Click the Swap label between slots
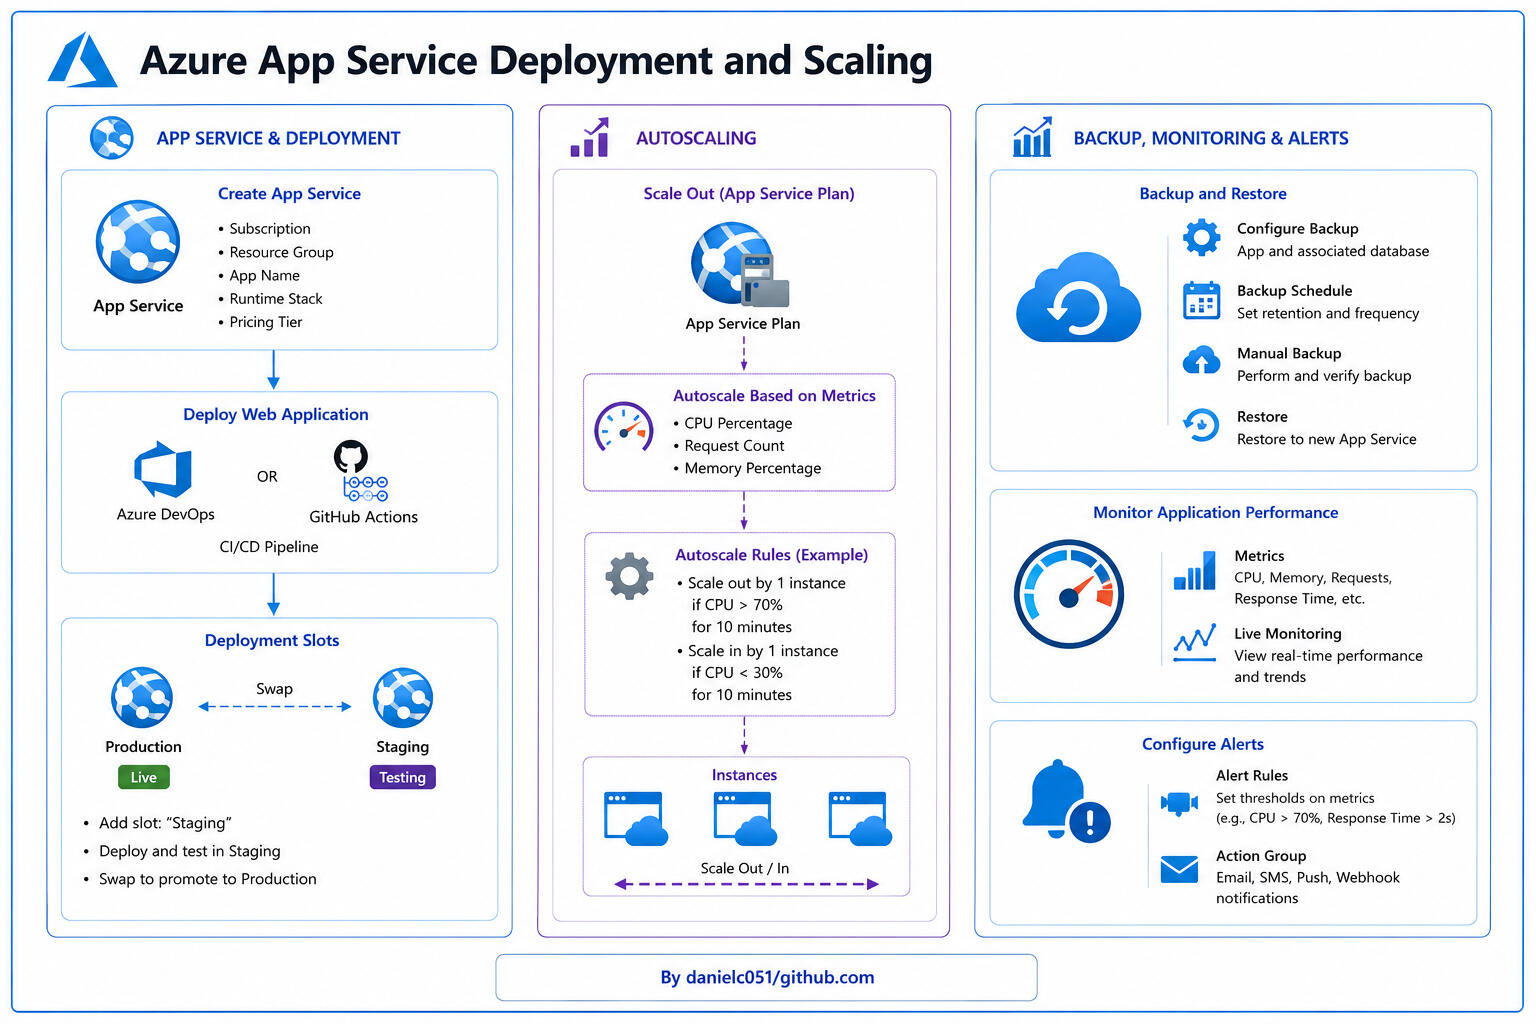 [x=274, y=689]
